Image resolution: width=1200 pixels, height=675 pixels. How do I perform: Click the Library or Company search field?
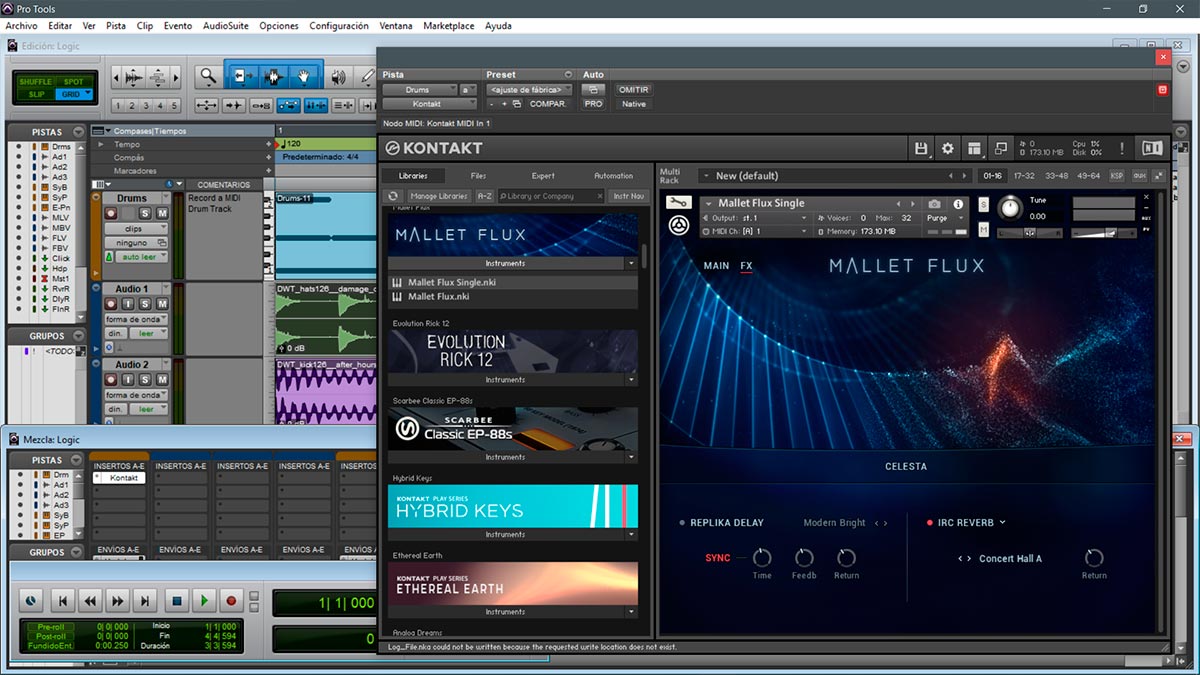[552, 196]
